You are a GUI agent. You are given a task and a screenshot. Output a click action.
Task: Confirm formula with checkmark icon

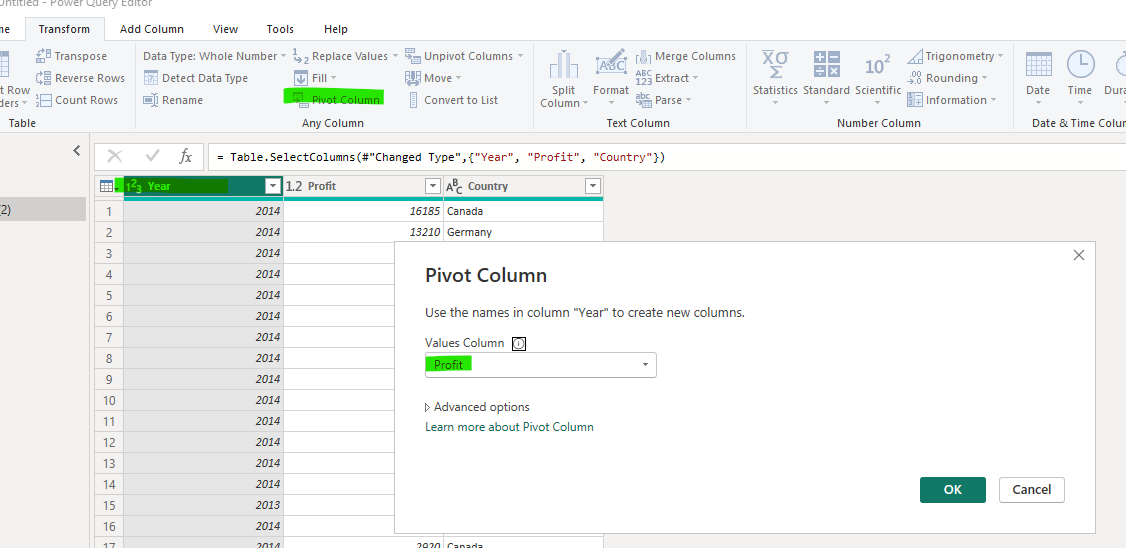[152, 156]
